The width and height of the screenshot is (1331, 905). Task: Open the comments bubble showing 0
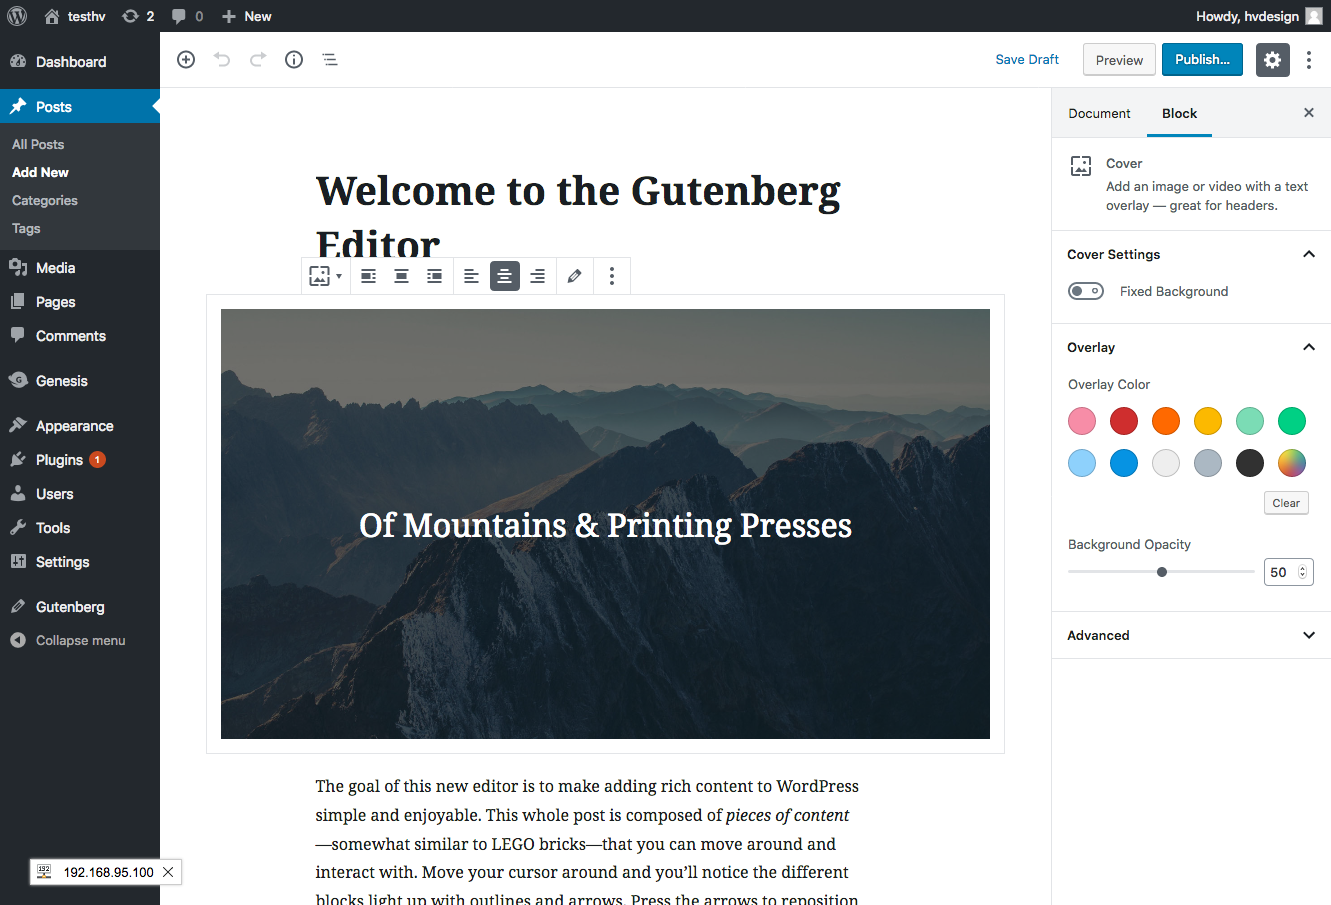click(187, 16)
